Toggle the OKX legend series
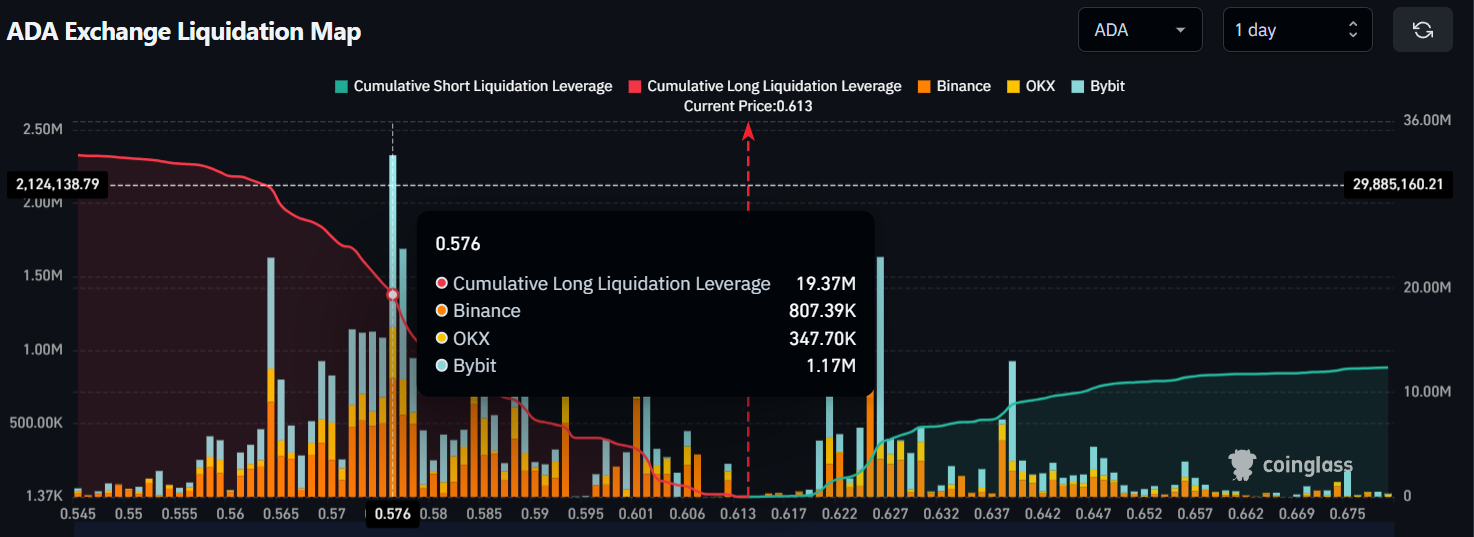 1030,86
